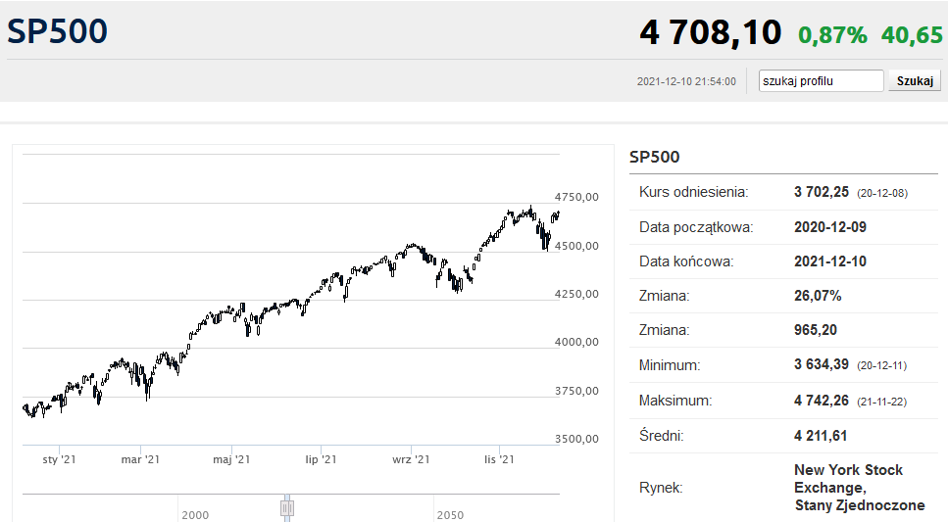The image size is (948, 522).
Task: Click the 2021-12-10 21:54:00 timestamp
Action: coord(686,82)
